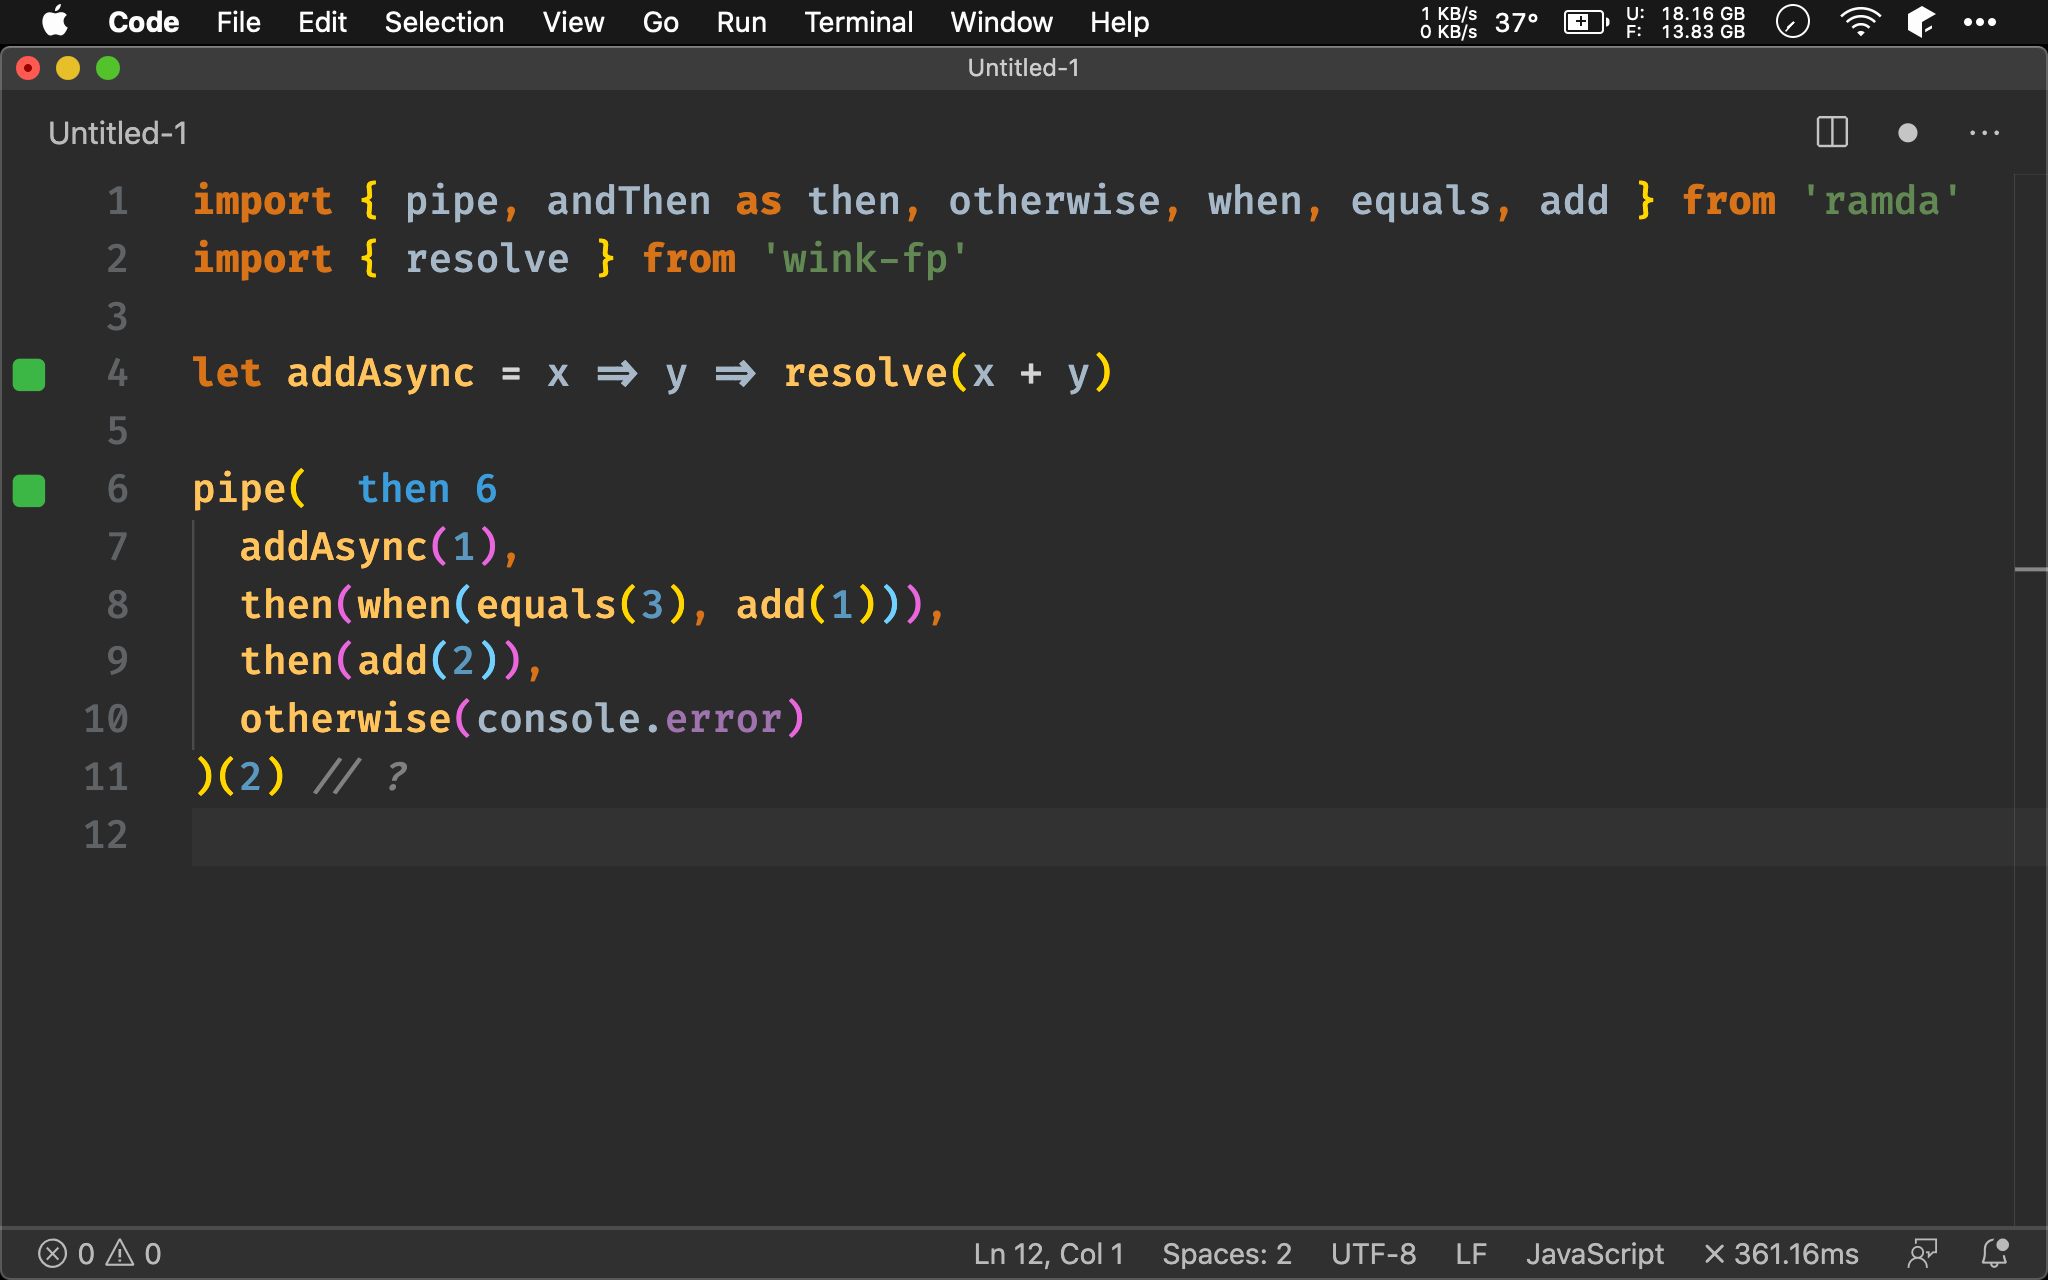Click the Split Editor Right icon
The width and height of the screenshot is (2048, 1280).
tap(1832, 132)
